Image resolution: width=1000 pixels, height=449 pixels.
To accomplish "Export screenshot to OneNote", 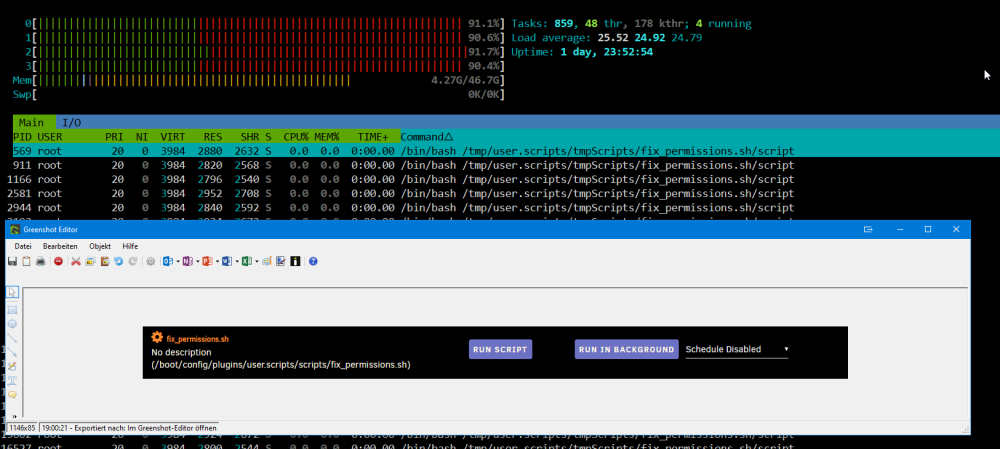I will point(188,261).
